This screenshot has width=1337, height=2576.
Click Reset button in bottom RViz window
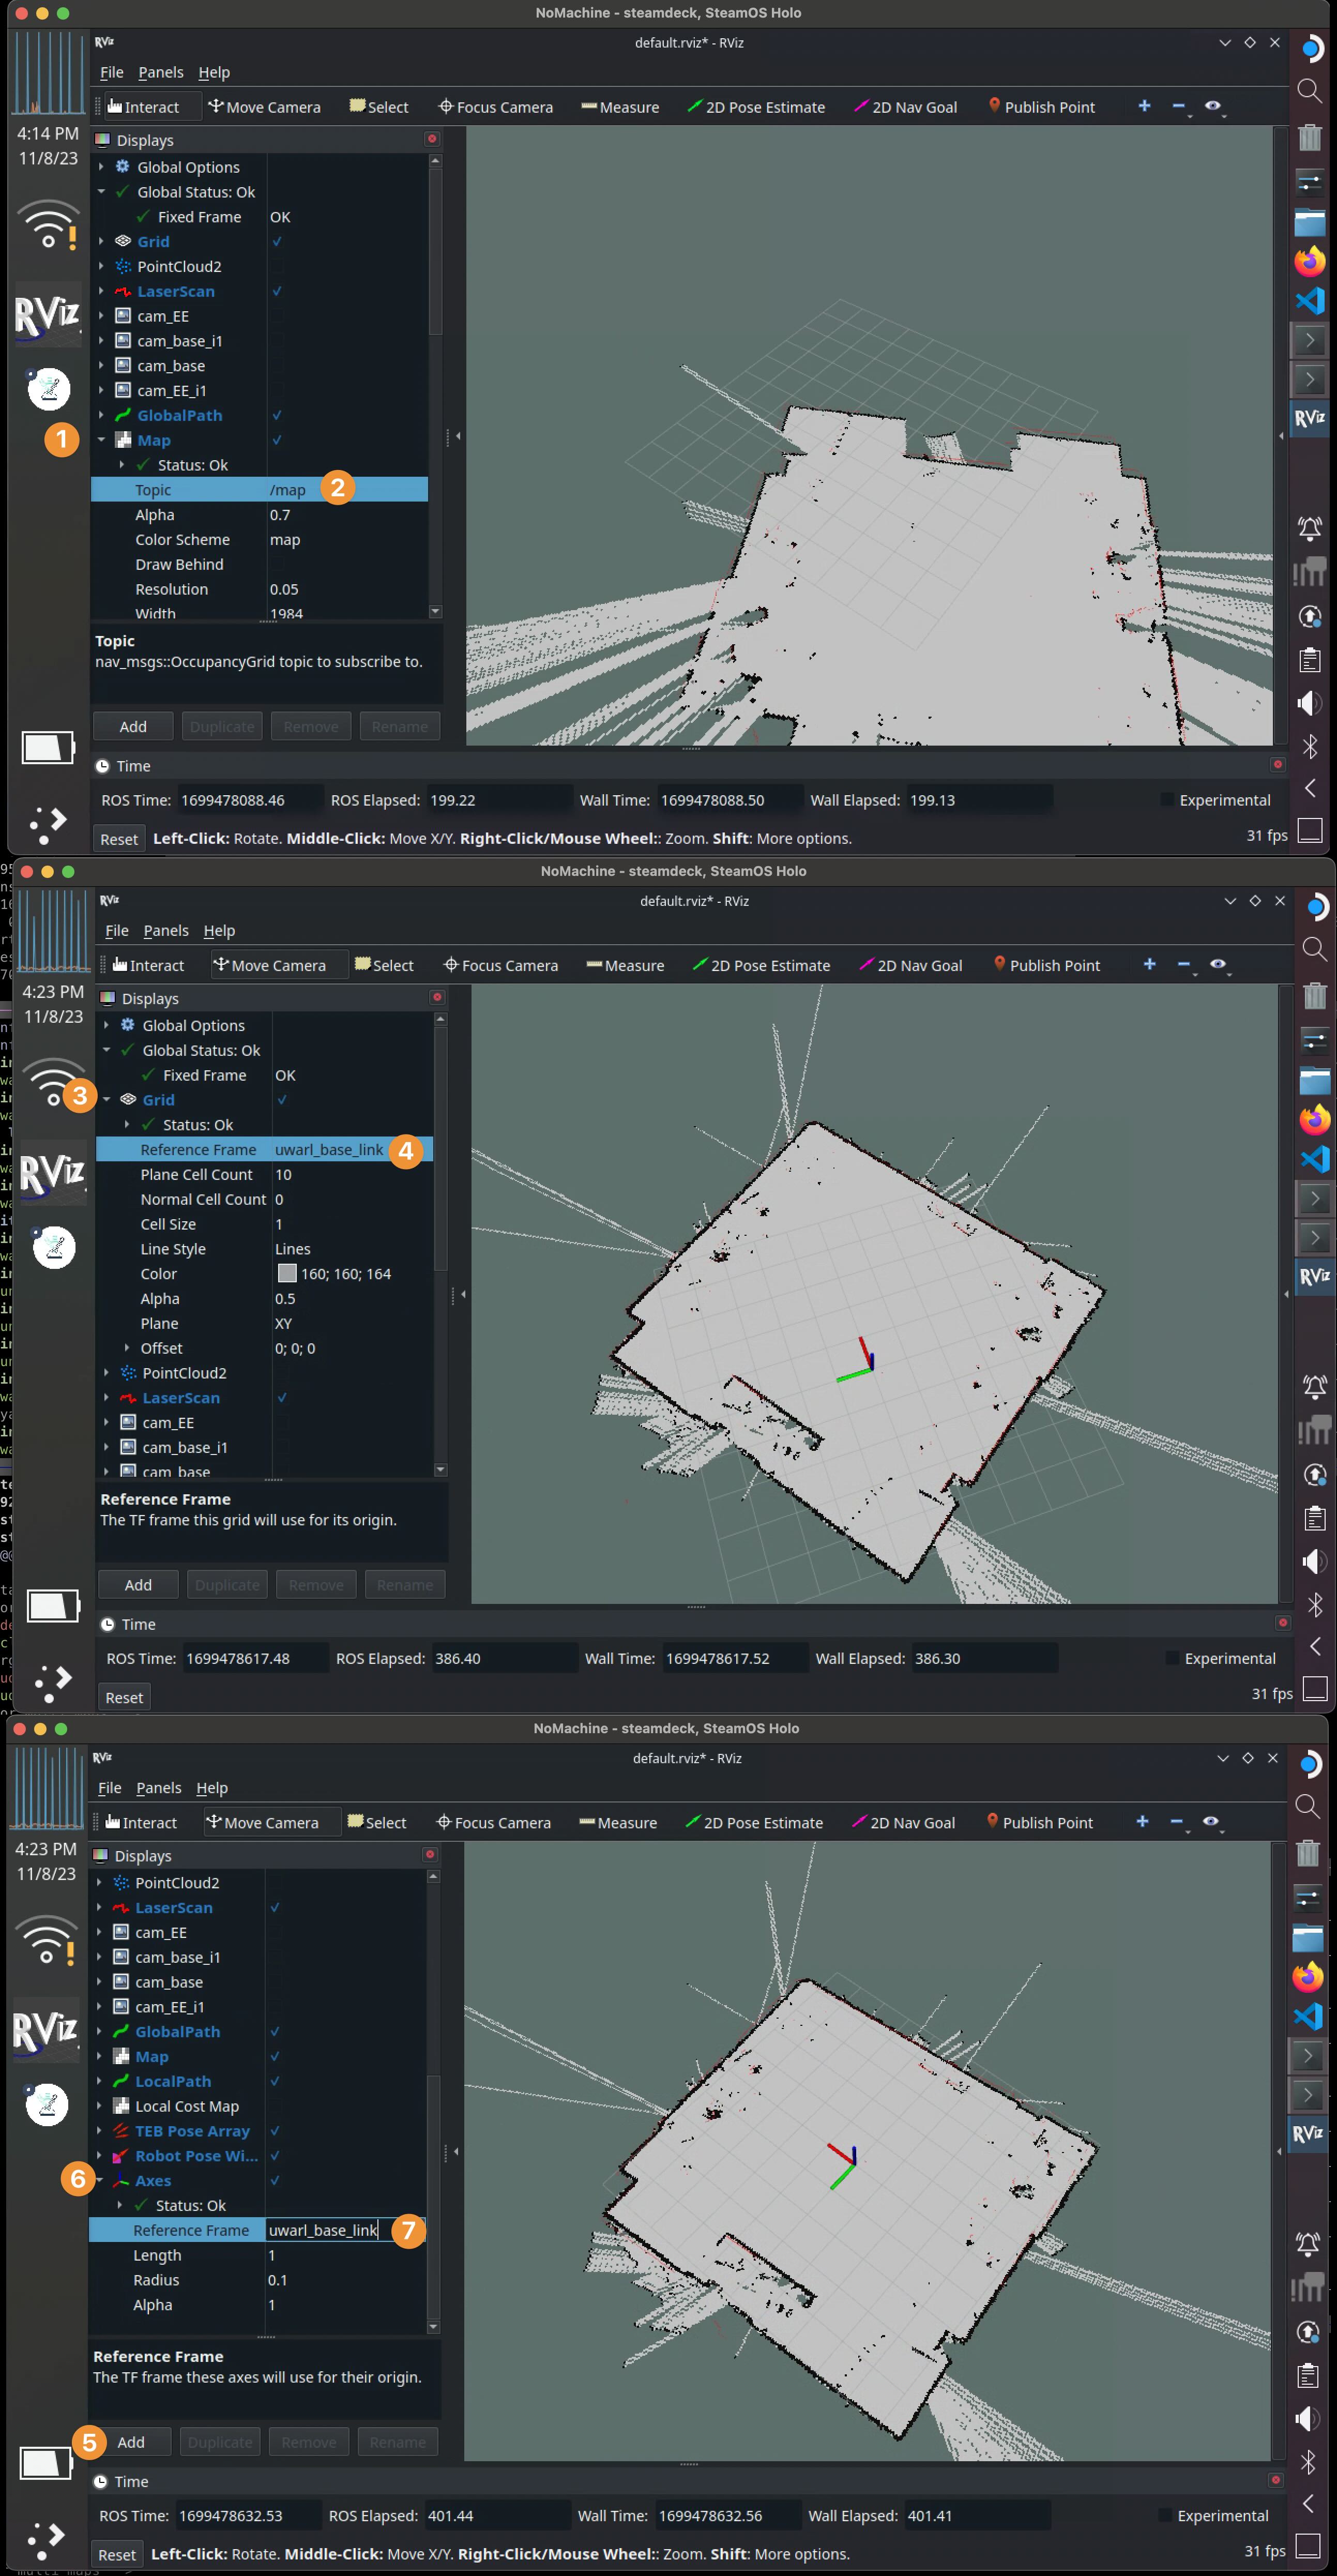[x=117, y=2554]
